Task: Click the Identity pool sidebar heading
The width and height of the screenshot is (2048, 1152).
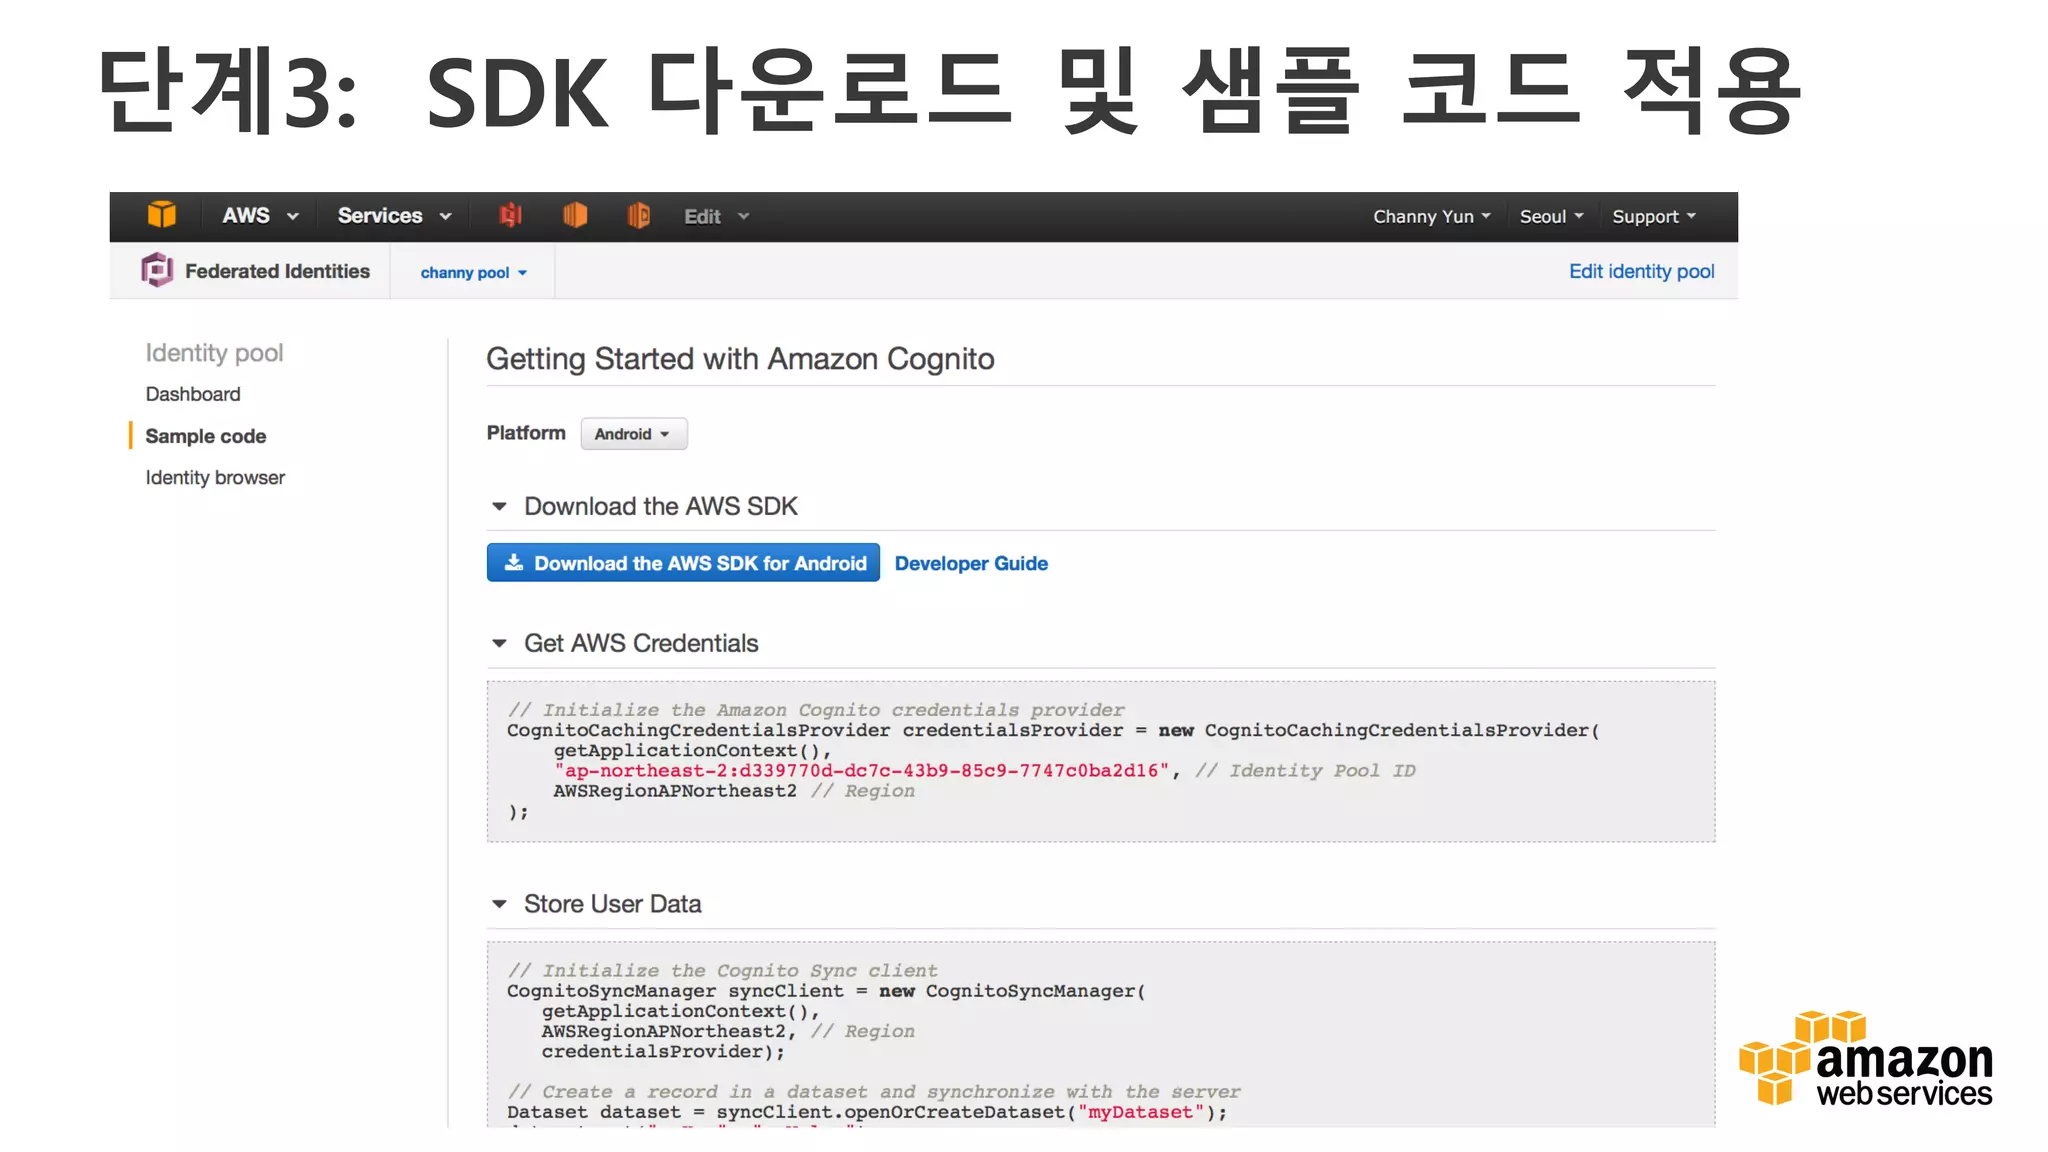Action: click(214, 353)
